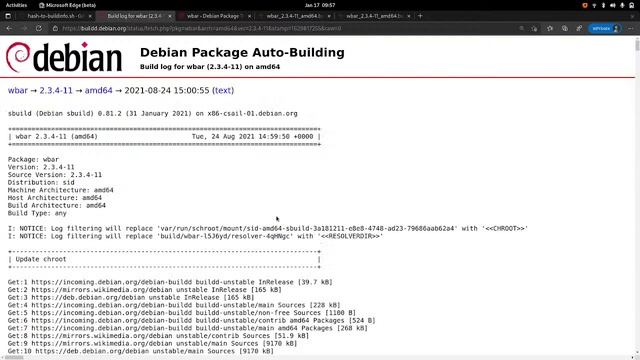The image size is (640, 360).
Task: Click the 2021-08-24 15:00:55 timestamp
Action: (x=167, y=90)
